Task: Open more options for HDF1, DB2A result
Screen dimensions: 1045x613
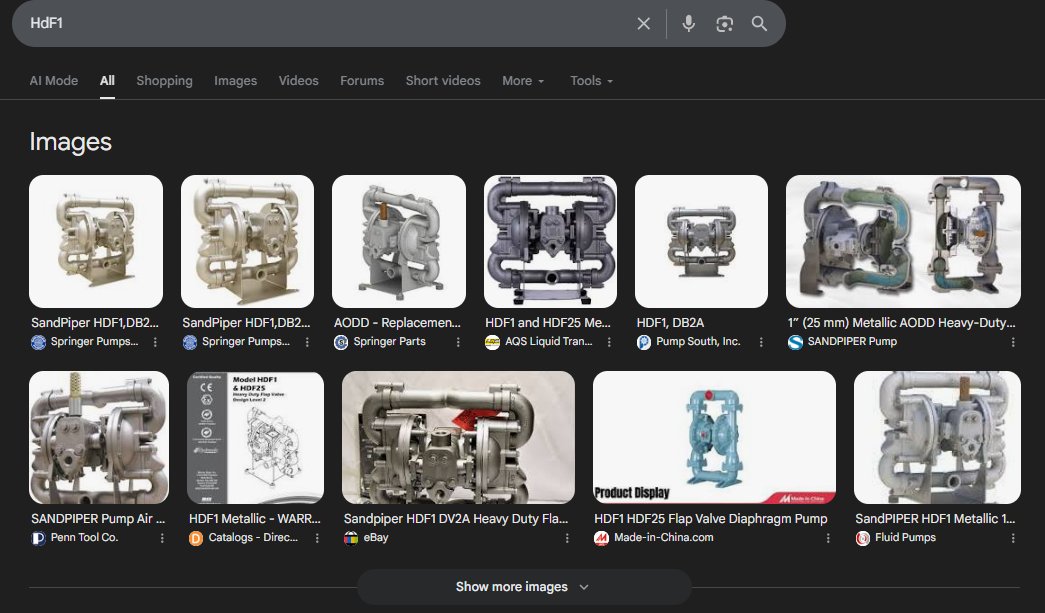Action: click(760, 342)
